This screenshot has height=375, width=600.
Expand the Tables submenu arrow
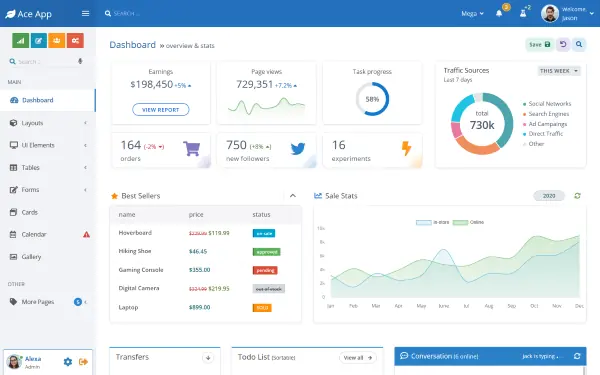[85, 167]
